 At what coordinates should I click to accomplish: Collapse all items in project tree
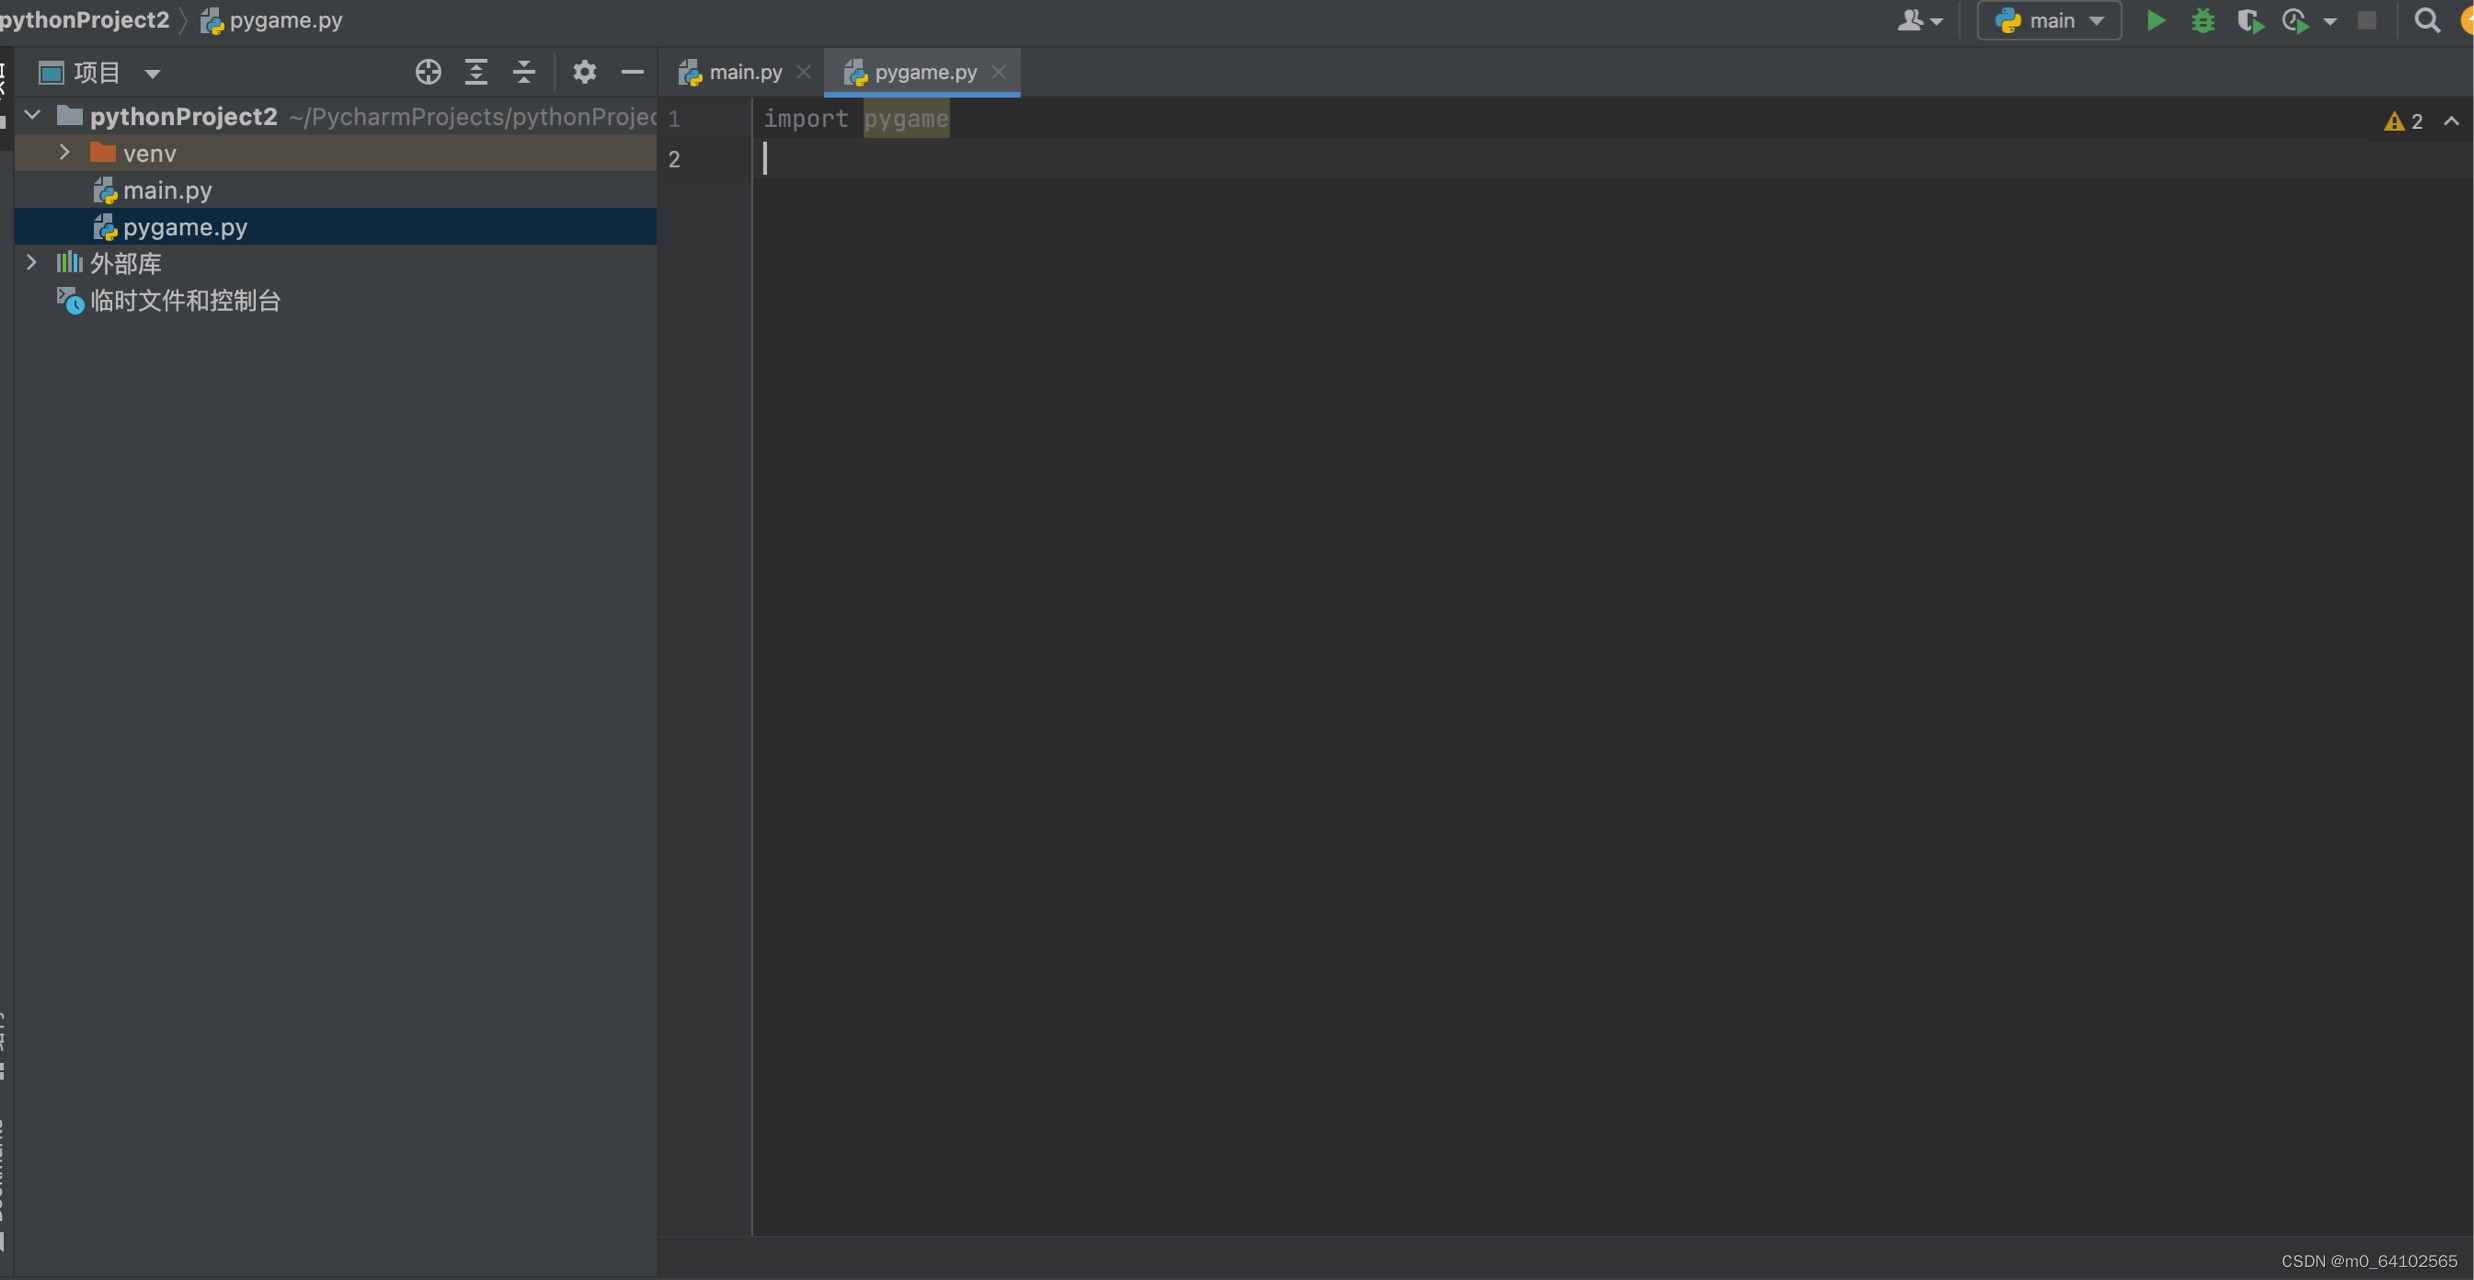pyautogui.click(x=524, y=72)
